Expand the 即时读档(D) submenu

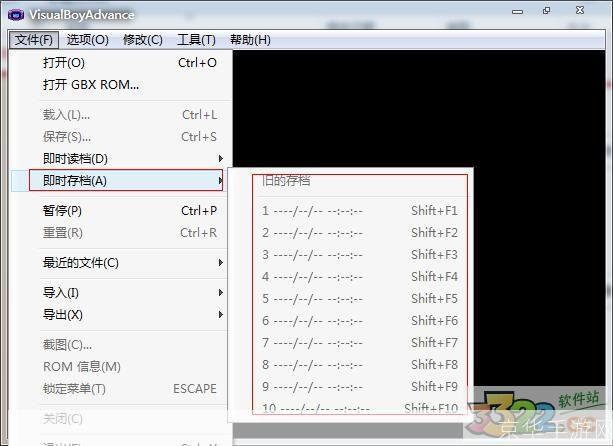[x=122, y=158]
